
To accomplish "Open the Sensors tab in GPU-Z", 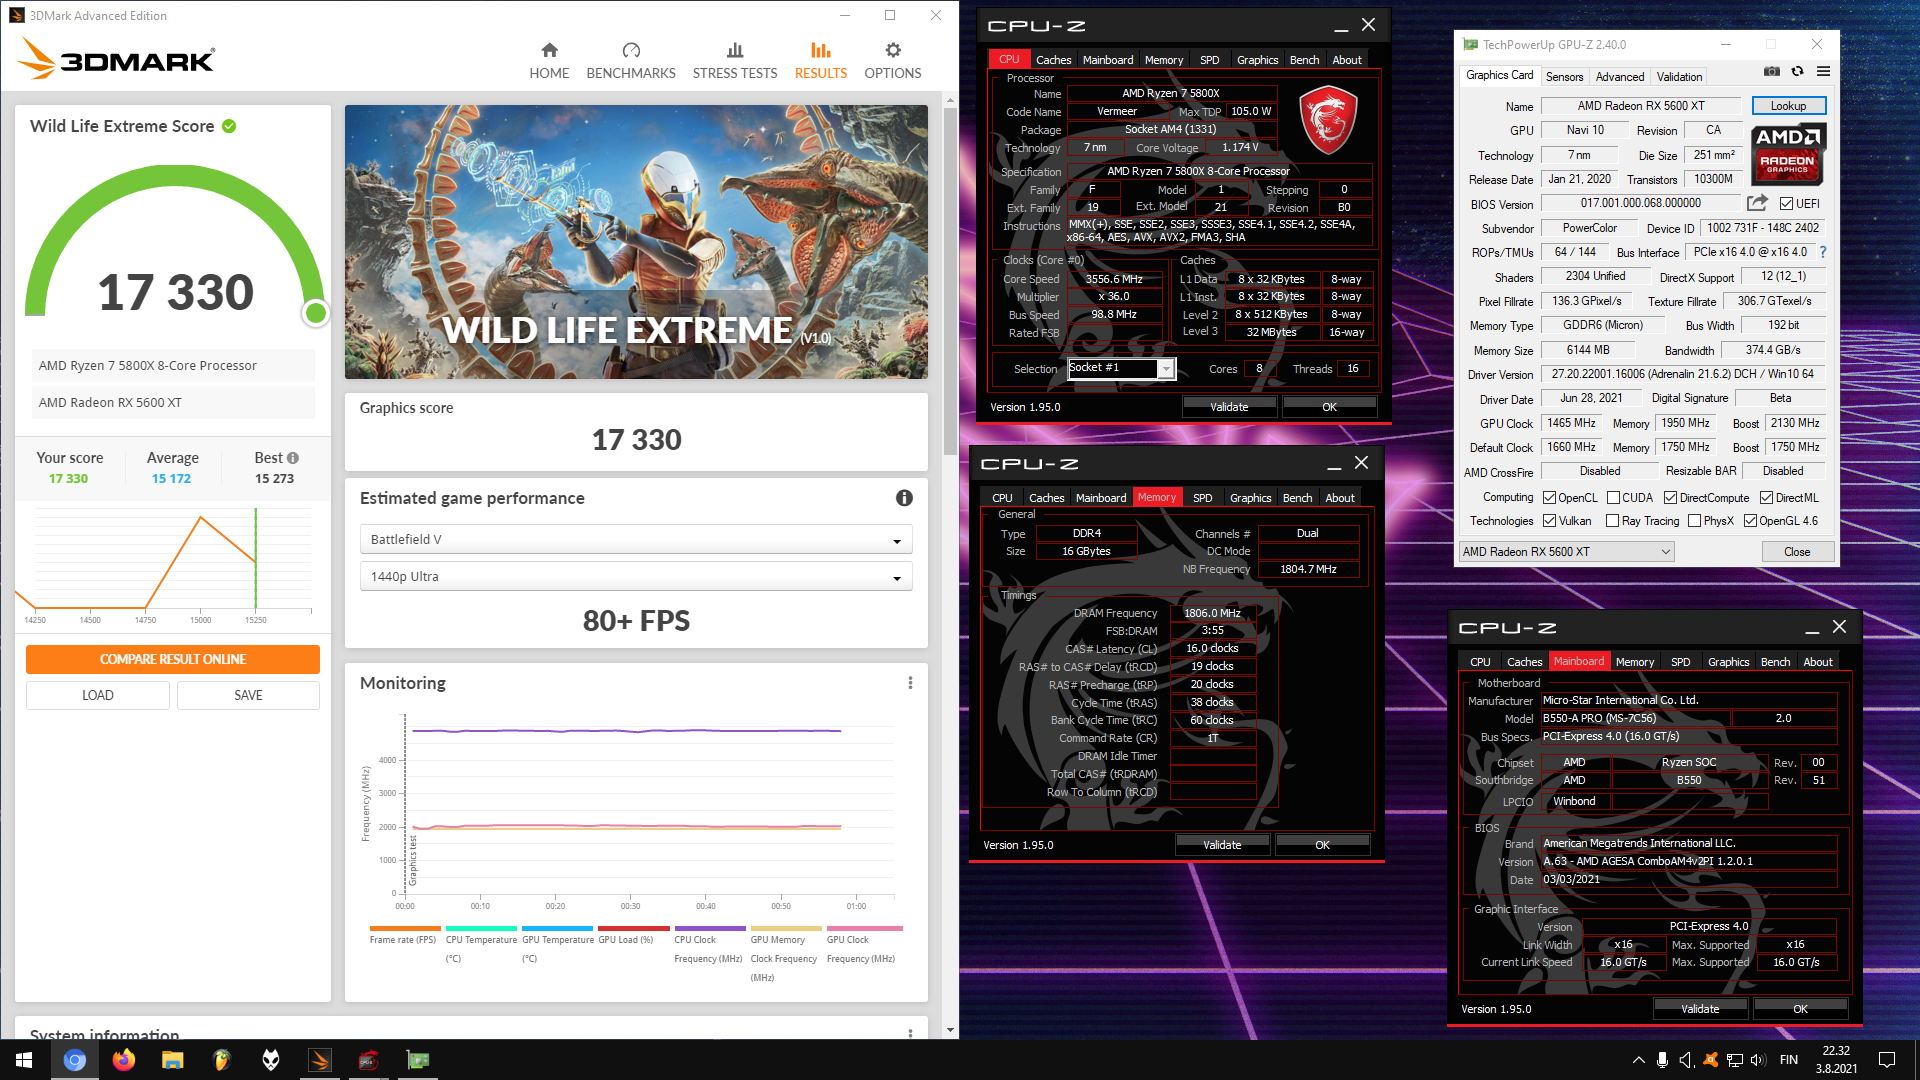I will click(1564, 77).
